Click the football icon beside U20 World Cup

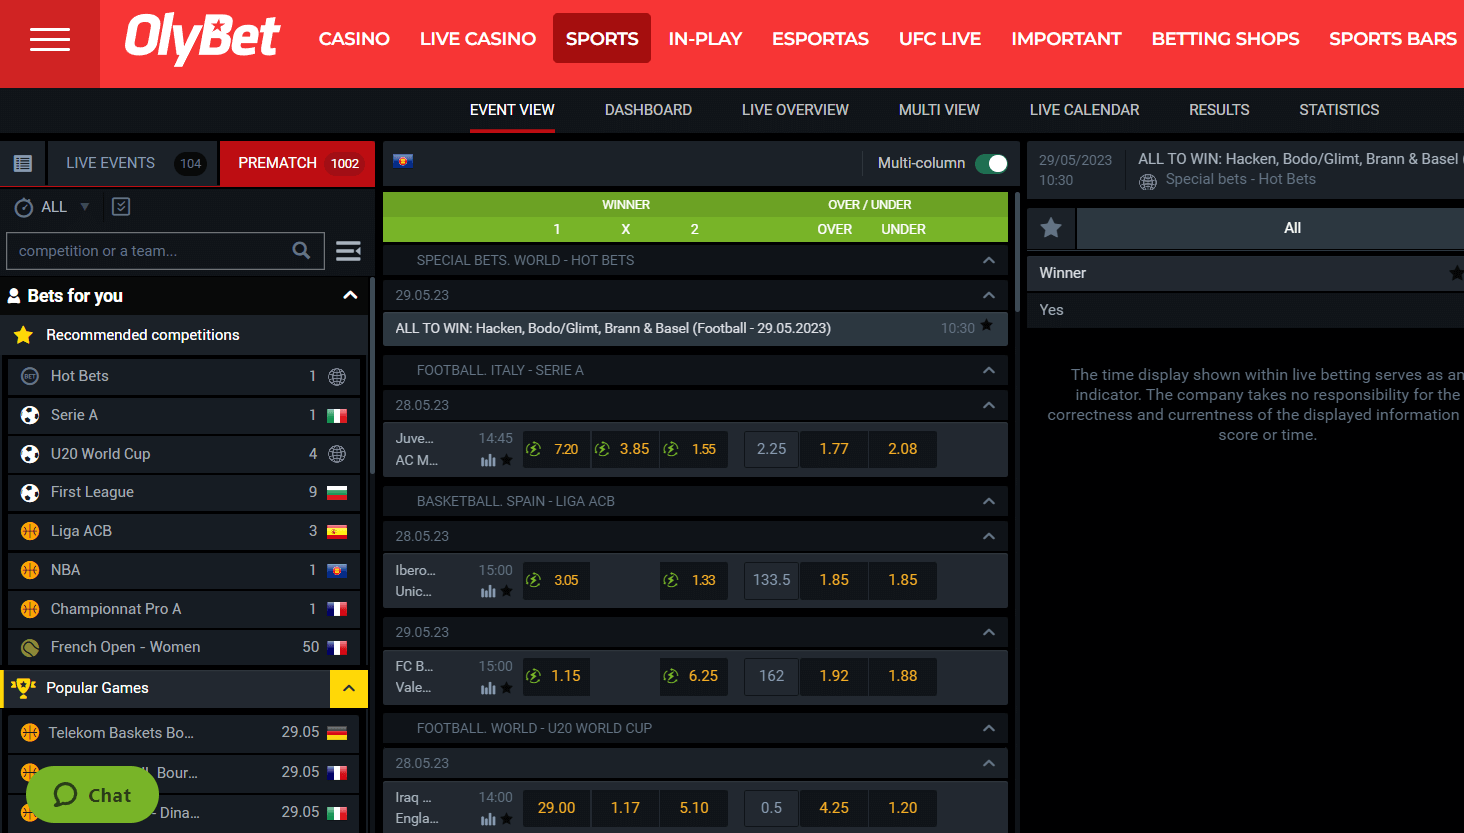[x=30, y=454]
